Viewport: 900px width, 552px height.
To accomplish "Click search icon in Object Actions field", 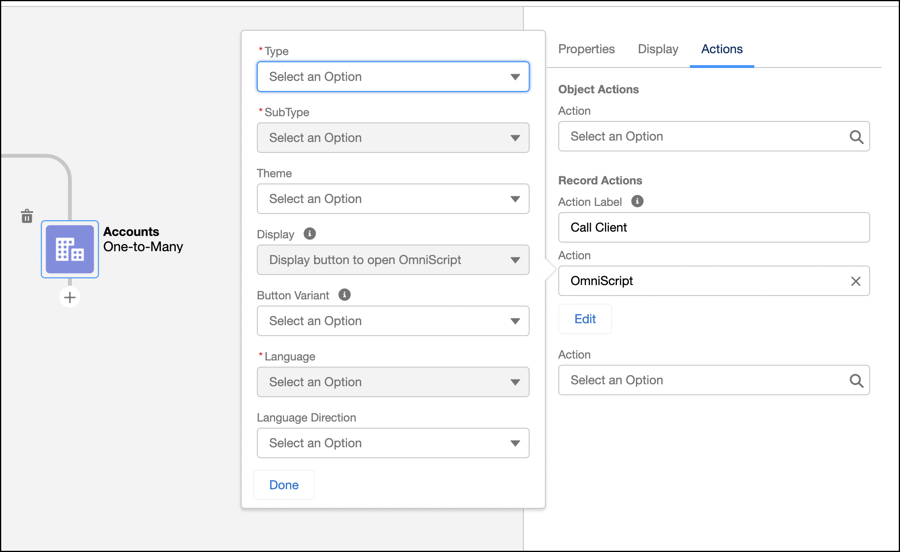I will [x=856, y=137].
